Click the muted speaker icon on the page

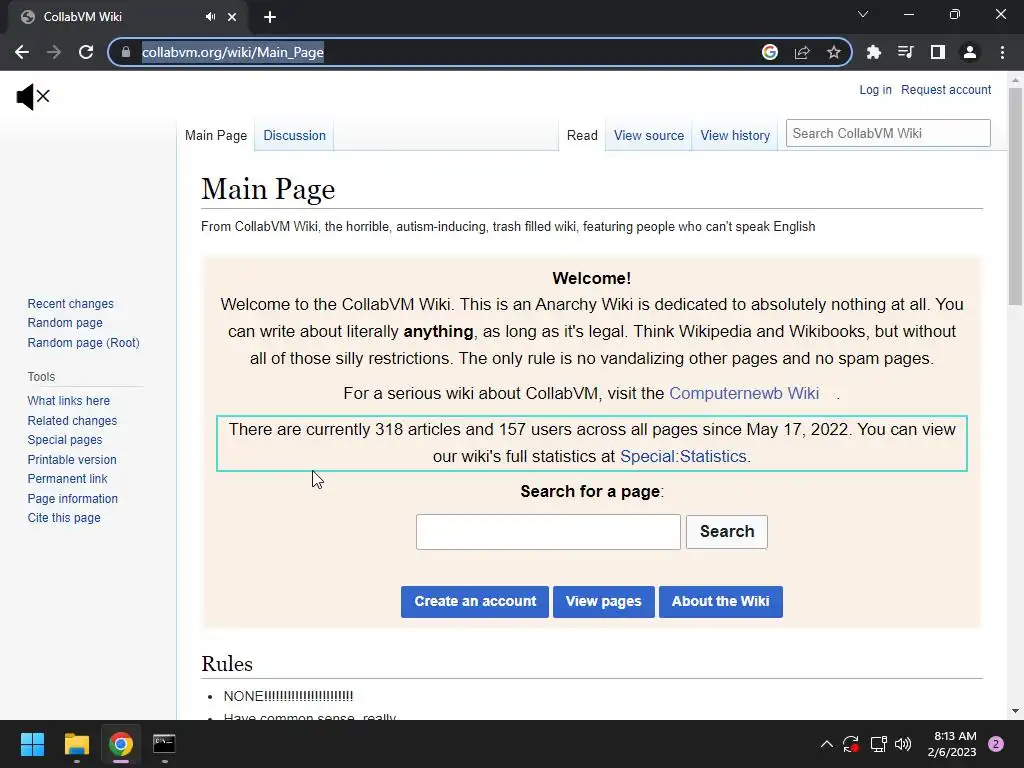point(33,97)
